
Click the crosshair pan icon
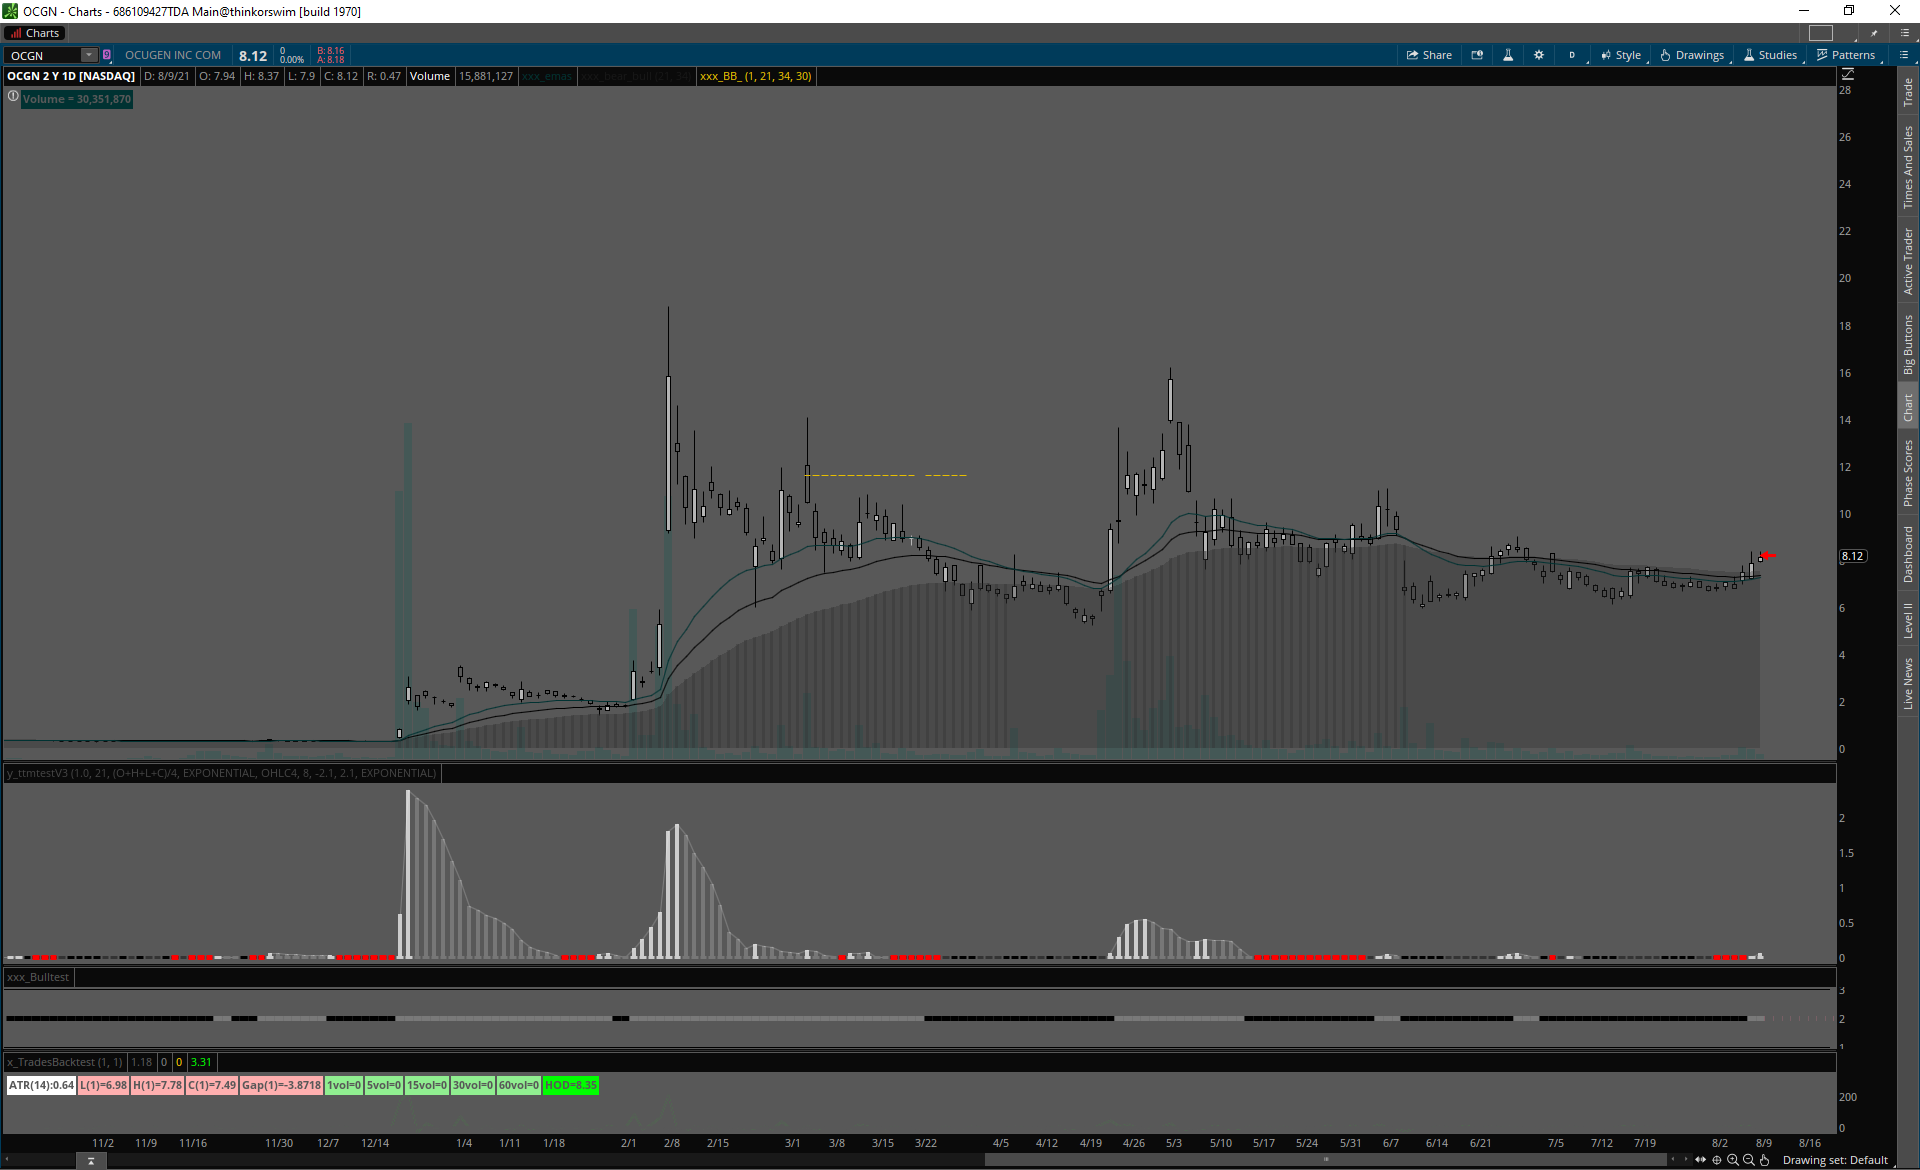click(x=1717, y=1160)
